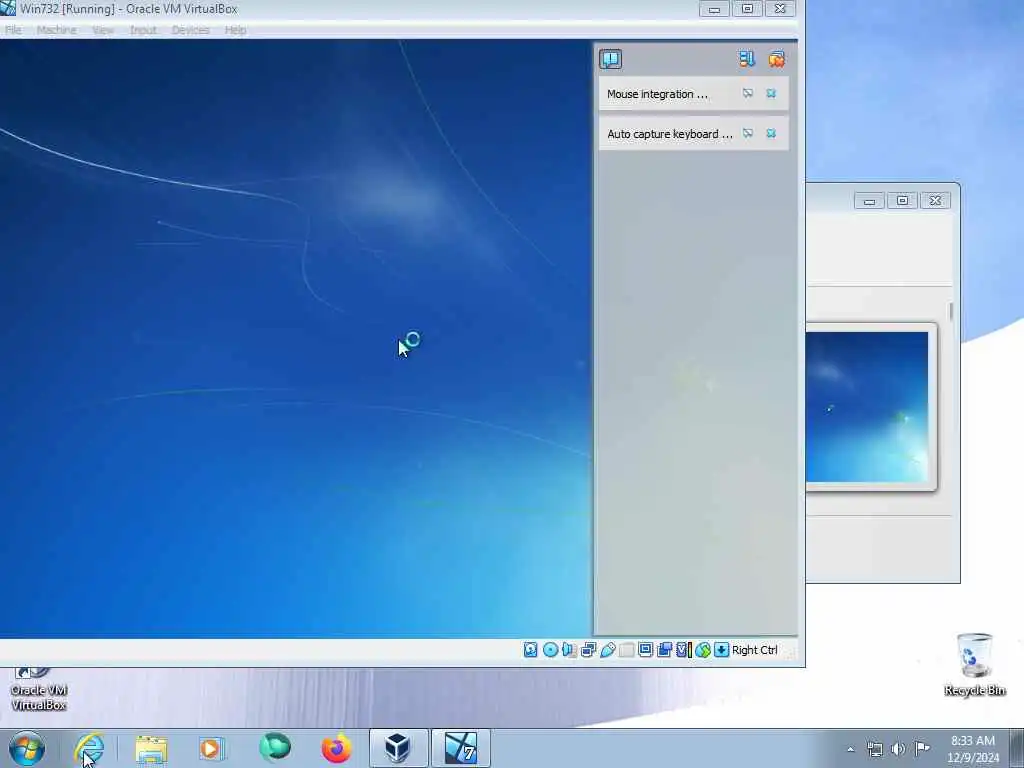Click the mouse integration status icon
The width and height of the screenshot is (1024, 768).
(703, 650)
